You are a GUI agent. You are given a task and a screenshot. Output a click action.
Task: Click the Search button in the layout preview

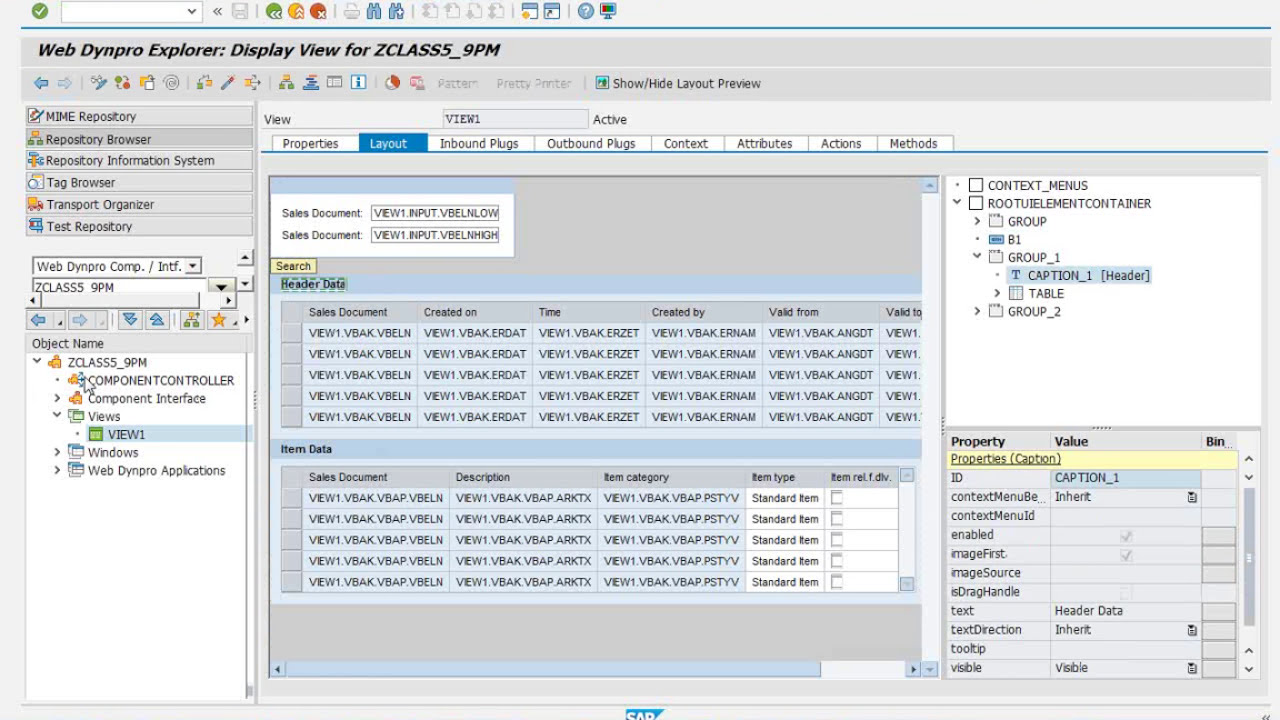tap(293, 266)
